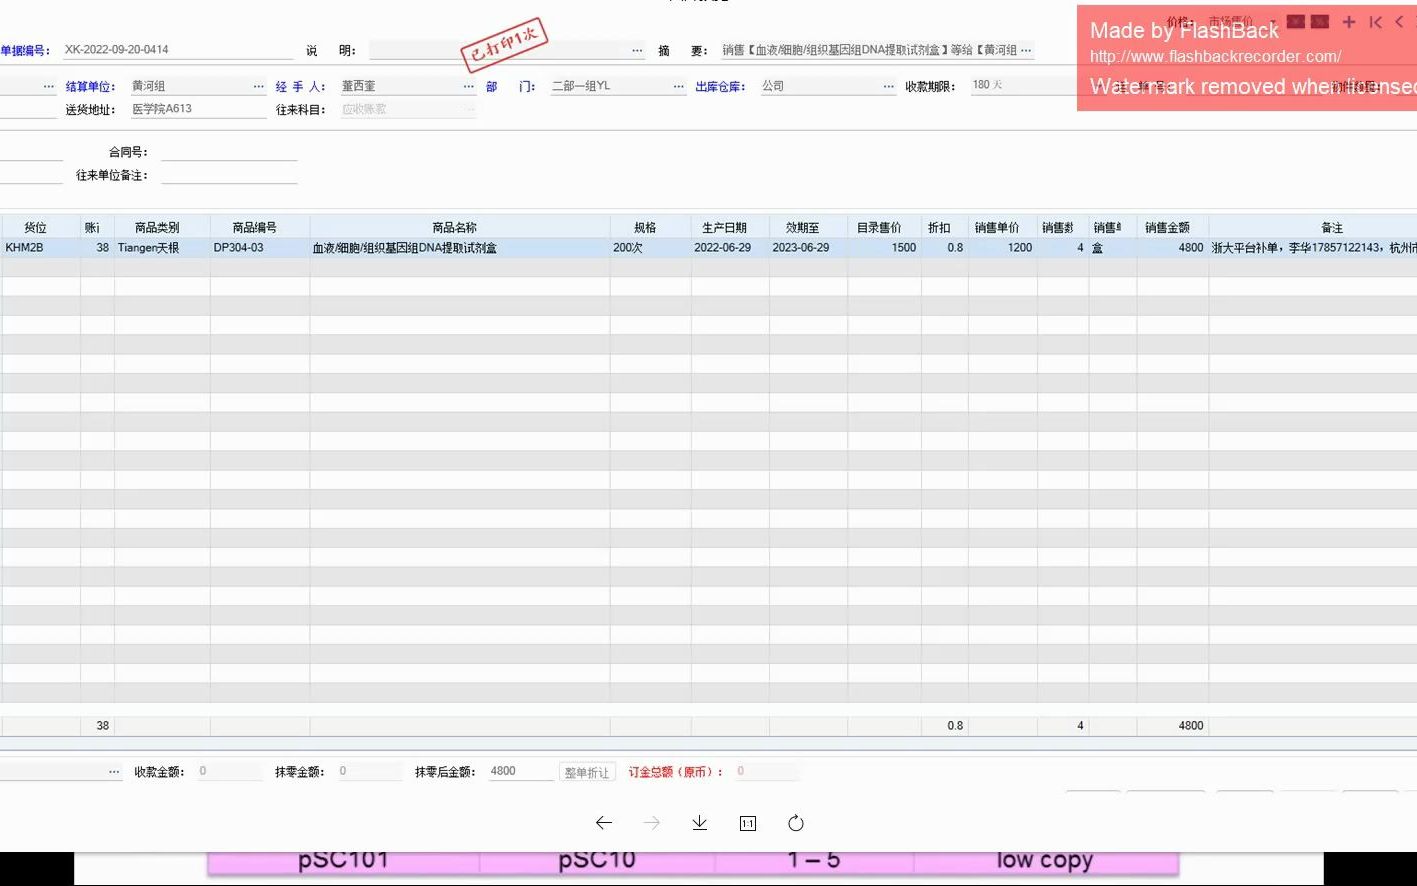Add new document with plus icon
The image size is (1417, 886).
click(x=1349, y=21)
